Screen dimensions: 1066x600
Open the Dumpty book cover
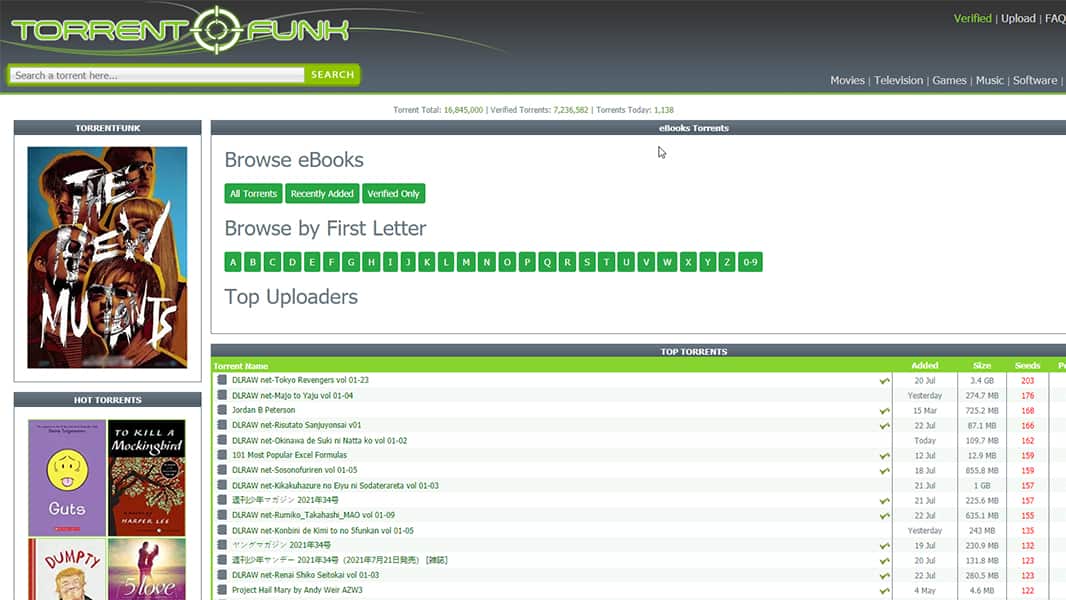pyautogui.click(x=67, y=569)
